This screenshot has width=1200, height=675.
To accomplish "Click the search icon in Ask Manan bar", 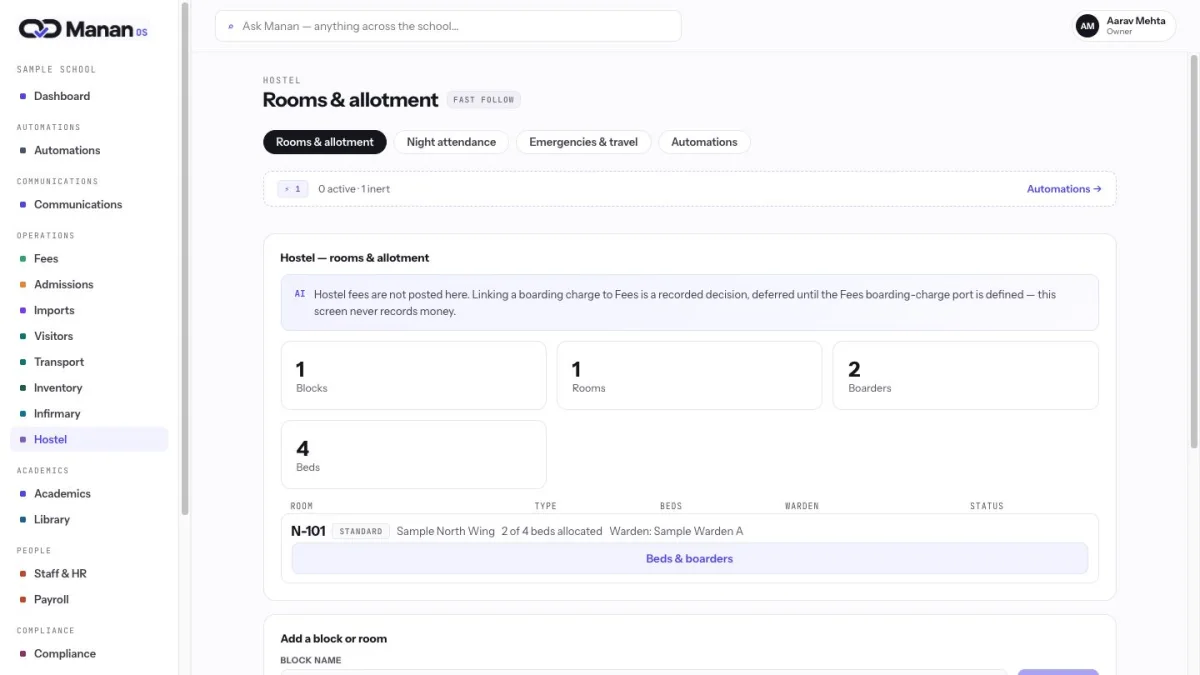I will [x=232, y=26].
